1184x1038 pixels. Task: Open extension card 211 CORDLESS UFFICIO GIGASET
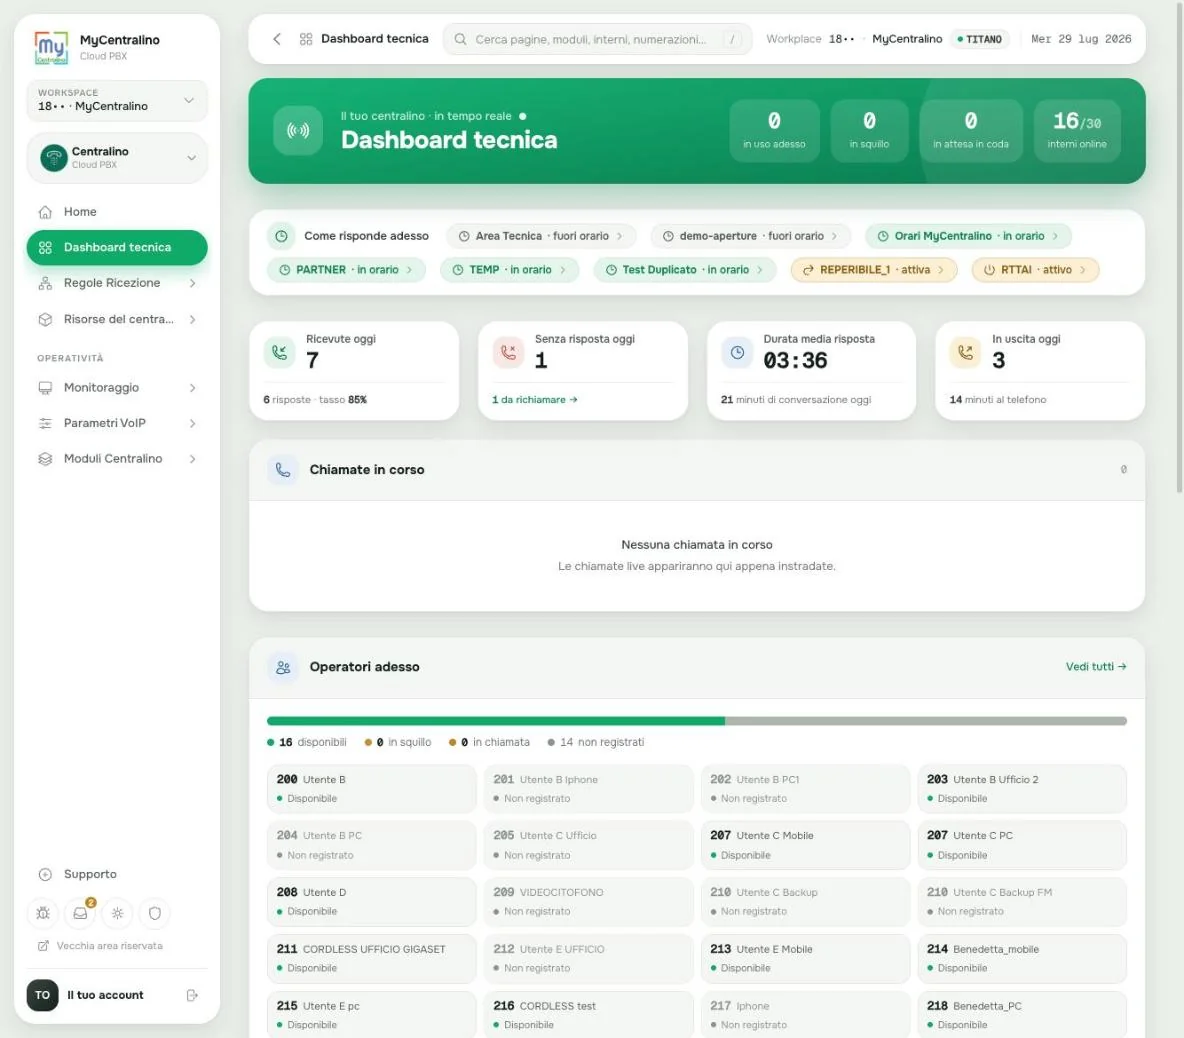click(x=372, y=959)
